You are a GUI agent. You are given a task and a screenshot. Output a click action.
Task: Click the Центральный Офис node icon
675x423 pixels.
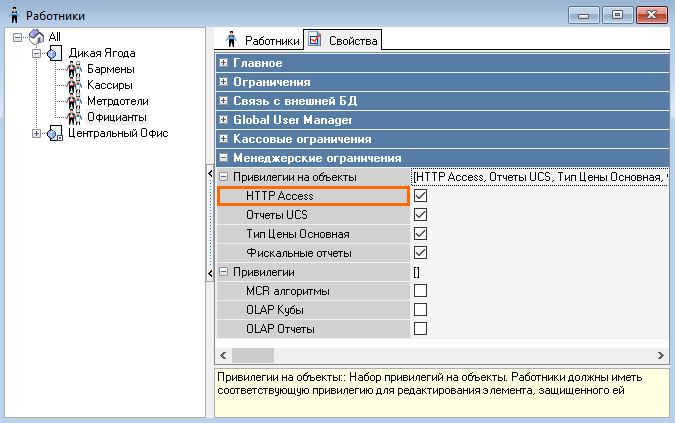point(55,134)
